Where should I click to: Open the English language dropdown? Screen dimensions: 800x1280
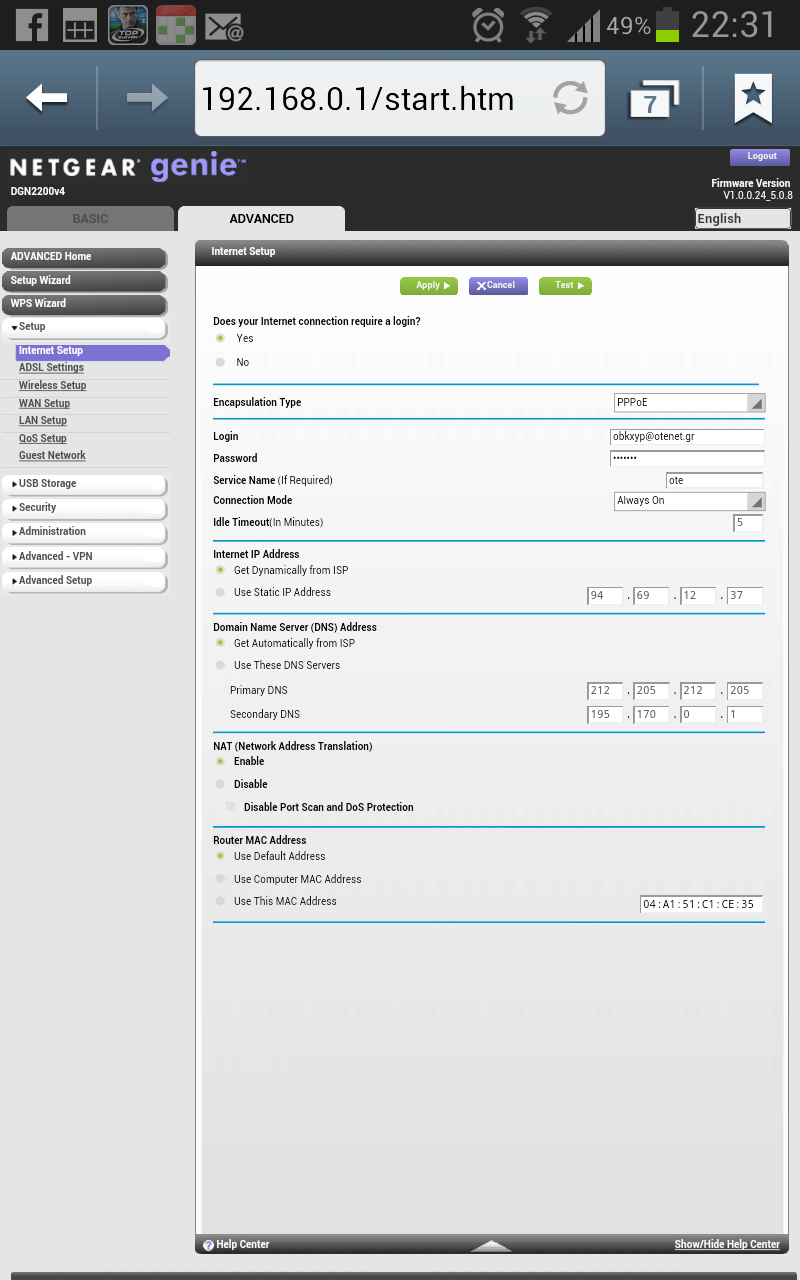click(743, 218)
